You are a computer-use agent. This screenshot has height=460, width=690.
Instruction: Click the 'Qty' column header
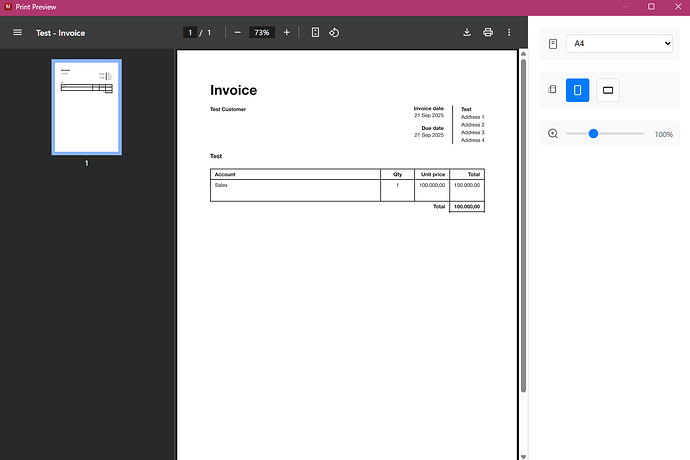[397, 174]
